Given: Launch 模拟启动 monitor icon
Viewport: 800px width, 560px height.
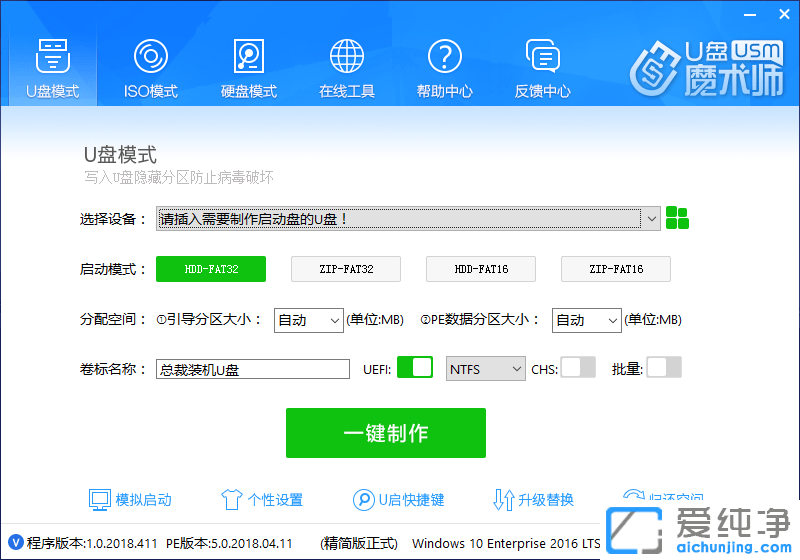Looking at the screenshot, I should click(x=99, y=500).
